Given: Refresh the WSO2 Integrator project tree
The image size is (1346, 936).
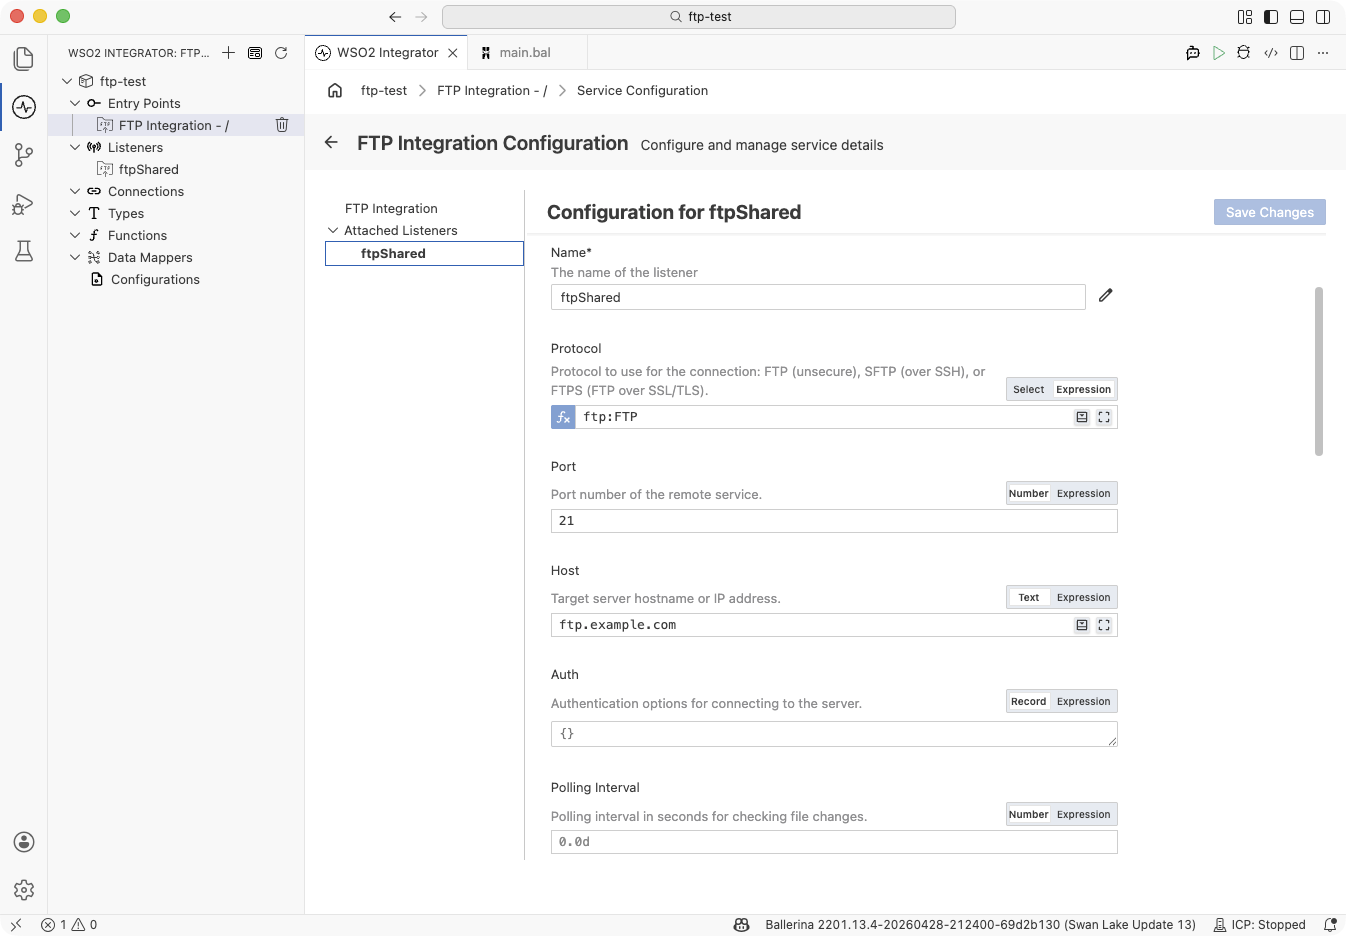Looking at the screenshot, I should click(x=281, y=53).
